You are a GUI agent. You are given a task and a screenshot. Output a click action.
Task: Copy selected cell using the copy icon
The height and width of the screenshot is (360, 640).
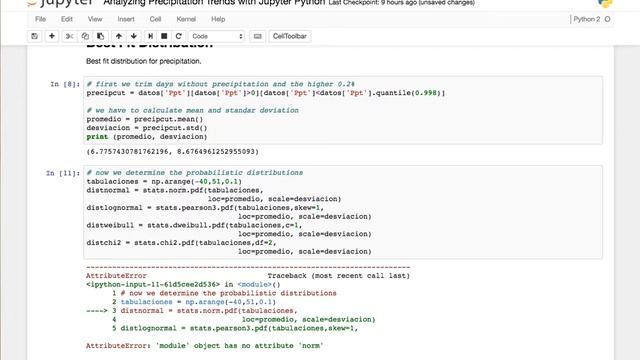85,36
